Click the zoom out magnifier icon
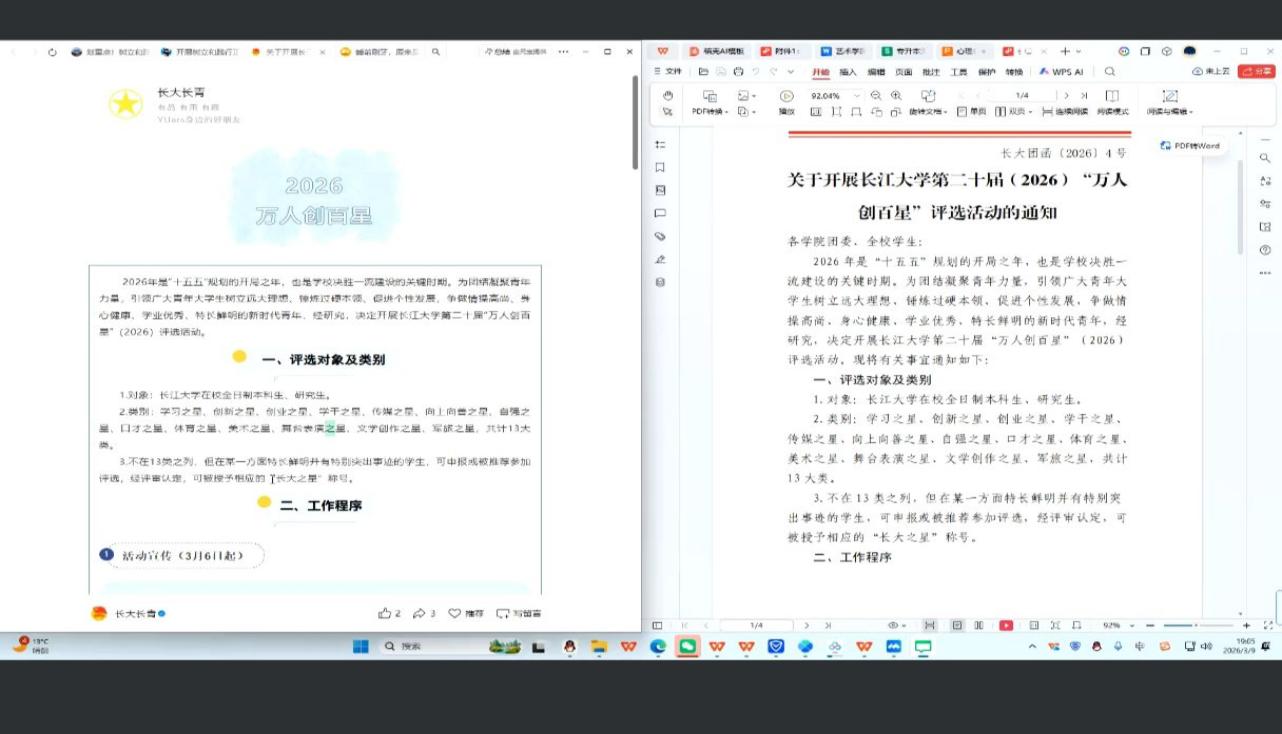The image size is (1282, 734). 876,96
